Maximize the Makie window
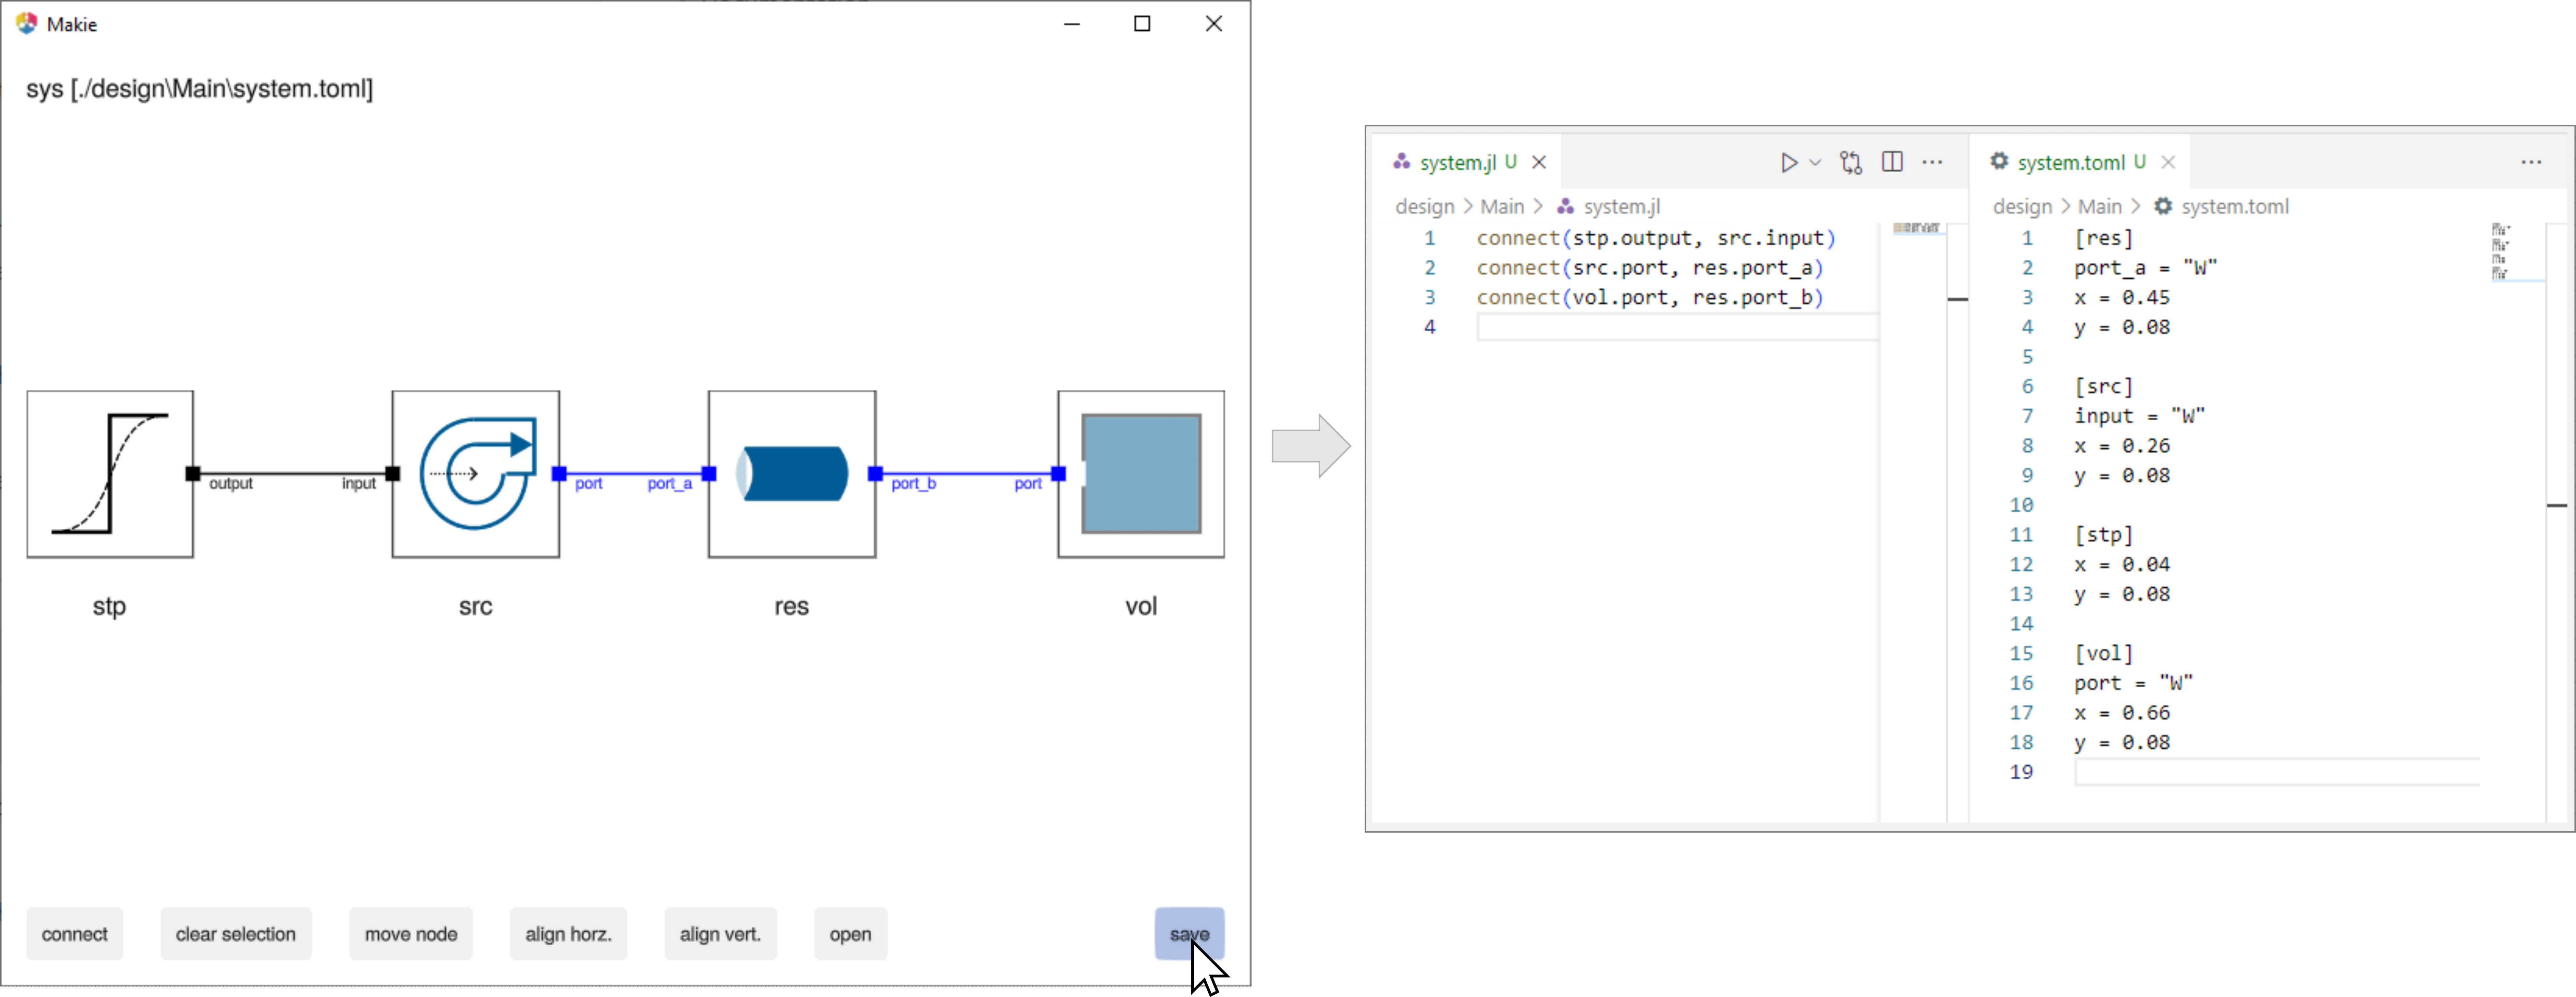 point(1142,23)
